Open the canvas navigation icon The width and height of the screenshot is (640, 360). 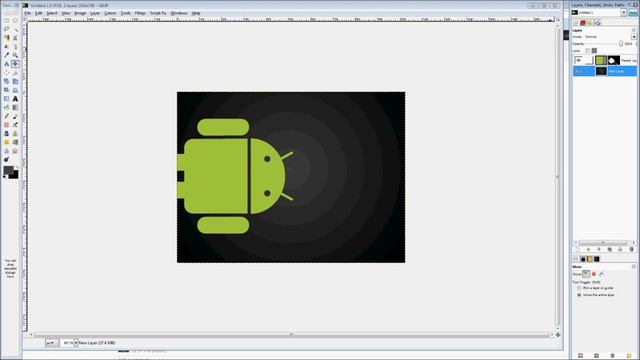point(558,335)
